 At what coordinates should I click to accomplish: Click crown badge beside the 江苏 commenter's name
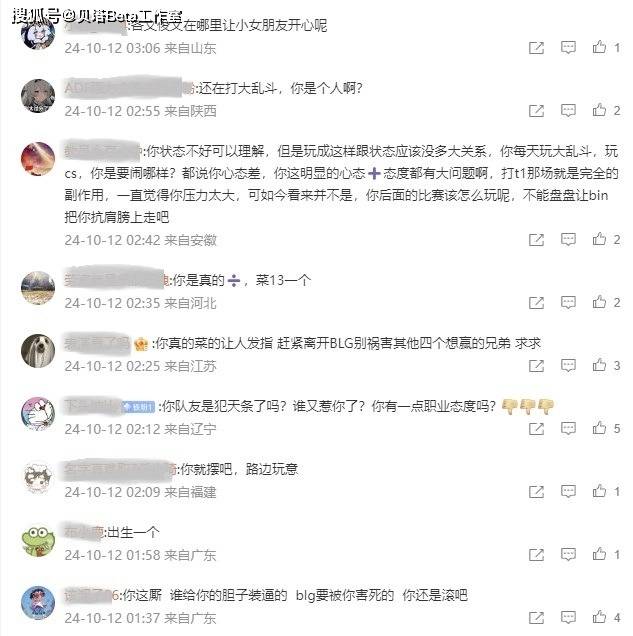(140, 344)
